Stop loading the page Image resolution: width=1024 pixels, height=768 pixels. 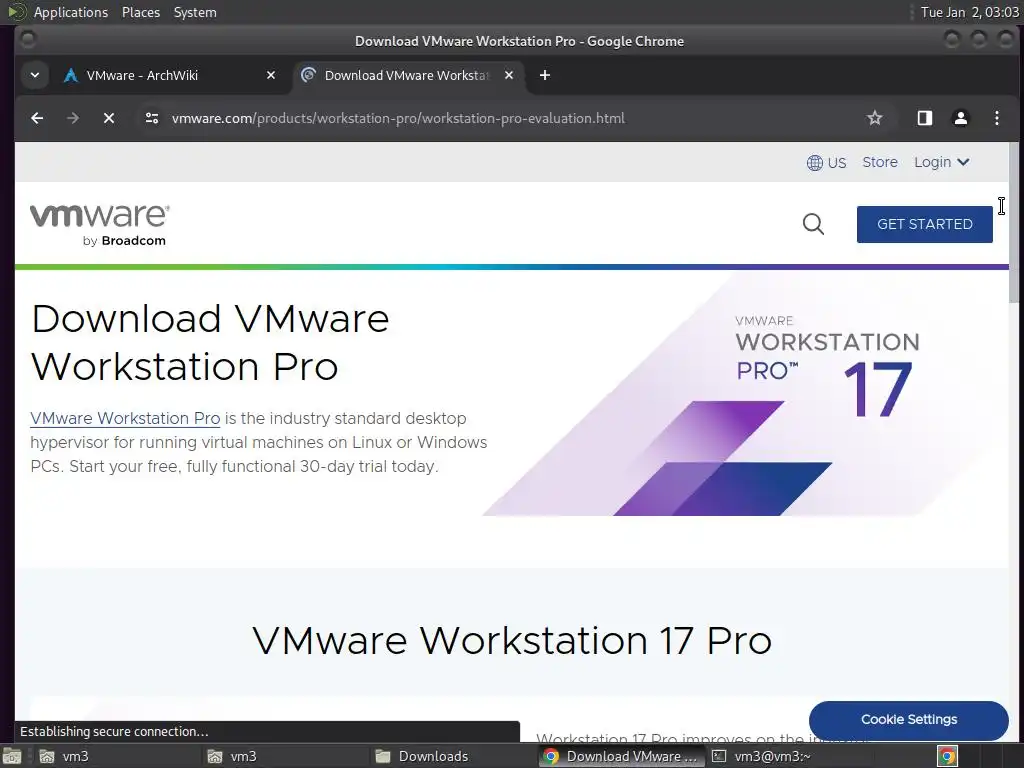click(109, 118)
